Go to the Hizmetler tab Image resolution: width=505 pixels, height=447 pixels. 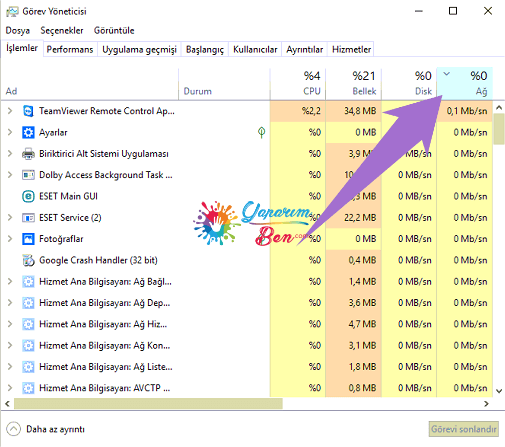coord(351,49)
